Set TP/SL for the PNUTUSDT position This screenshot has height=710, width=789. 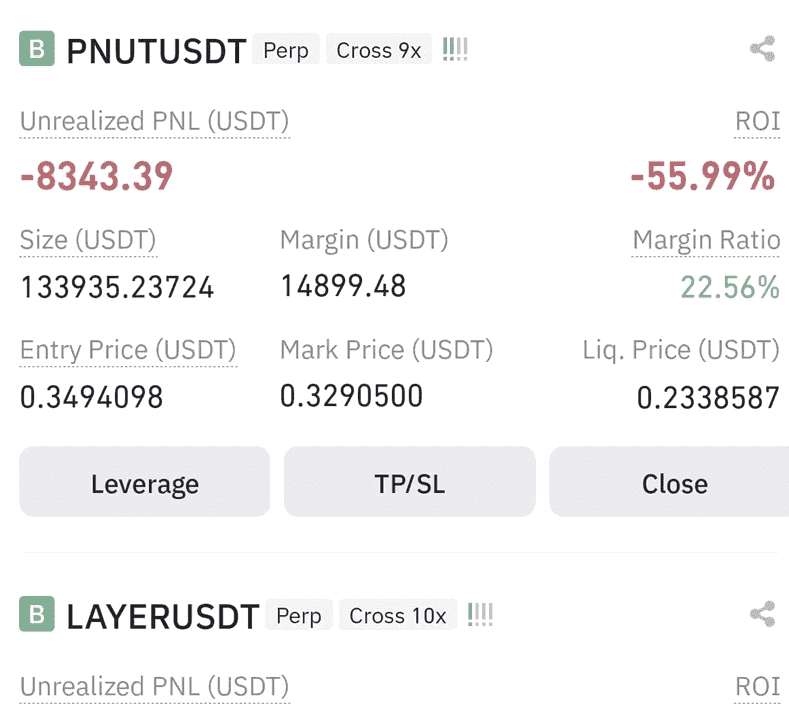pos(410,482)
